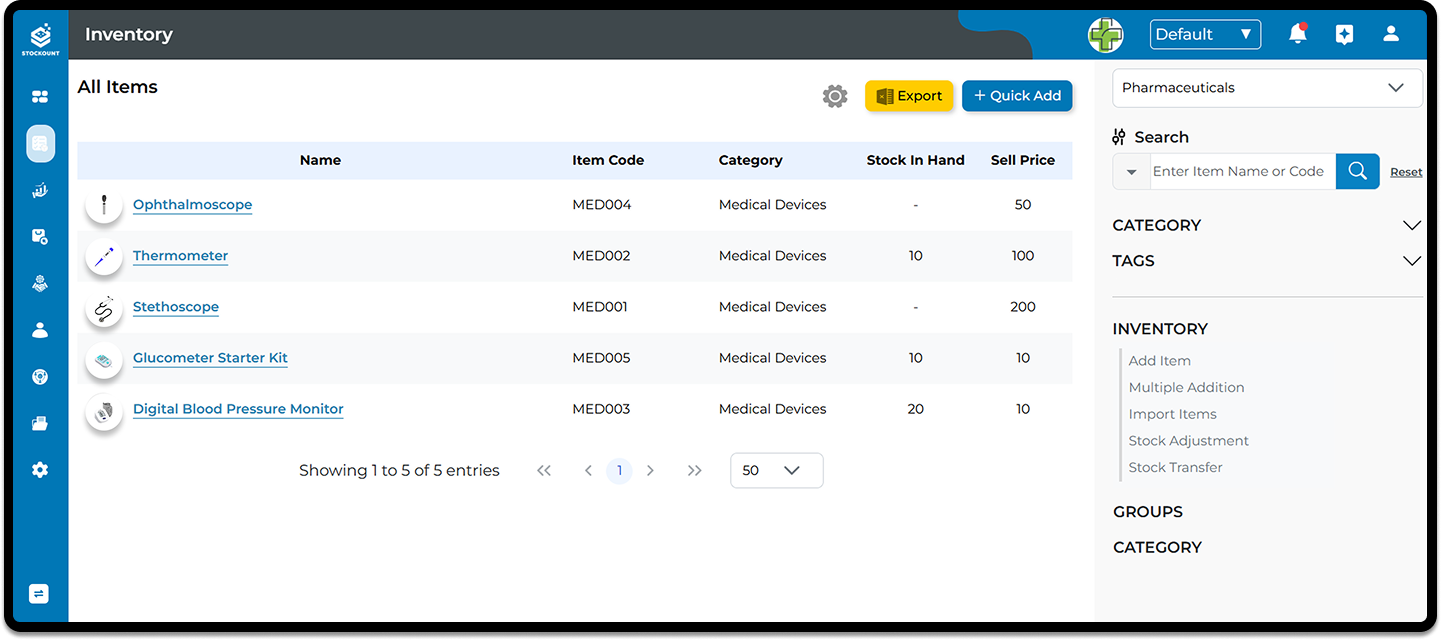
Task: Open the bottom CATEGORY section
Action: 1157,547
